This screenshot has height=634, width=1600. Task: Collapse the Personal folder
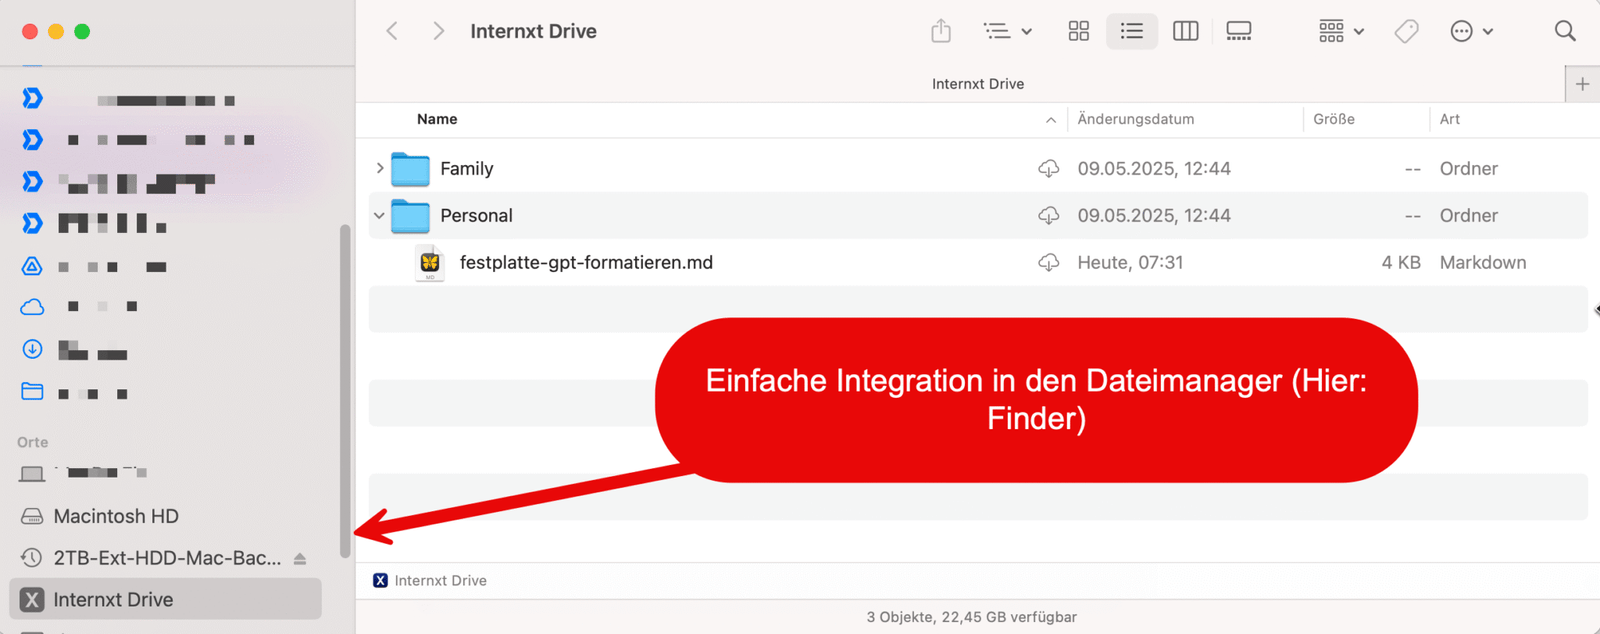[x=379, y=216]
